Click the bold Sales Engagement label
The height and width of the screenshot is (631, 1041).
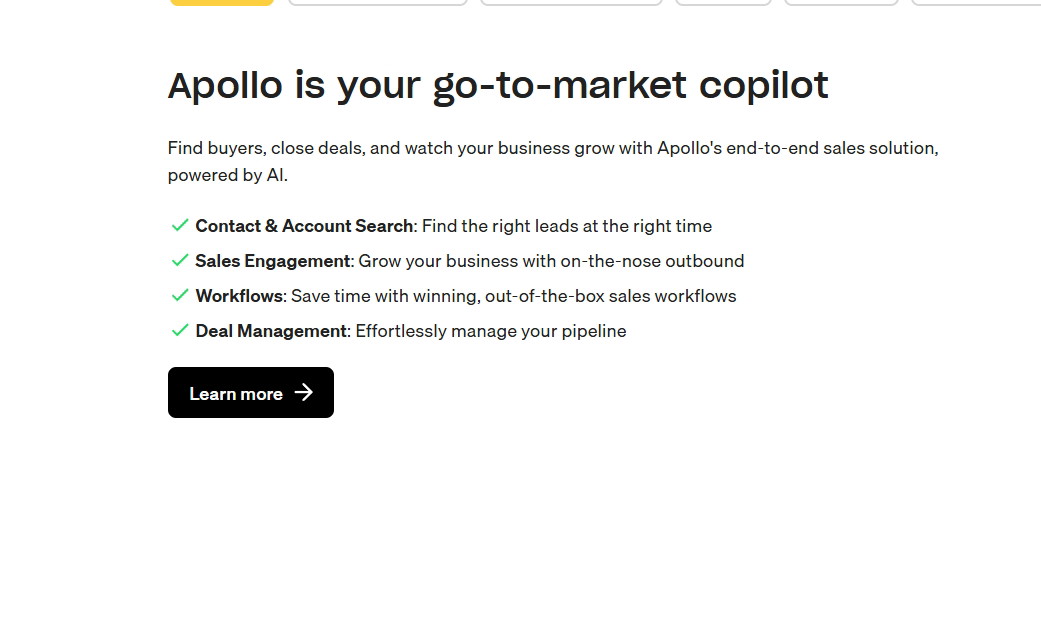[273, 261]
